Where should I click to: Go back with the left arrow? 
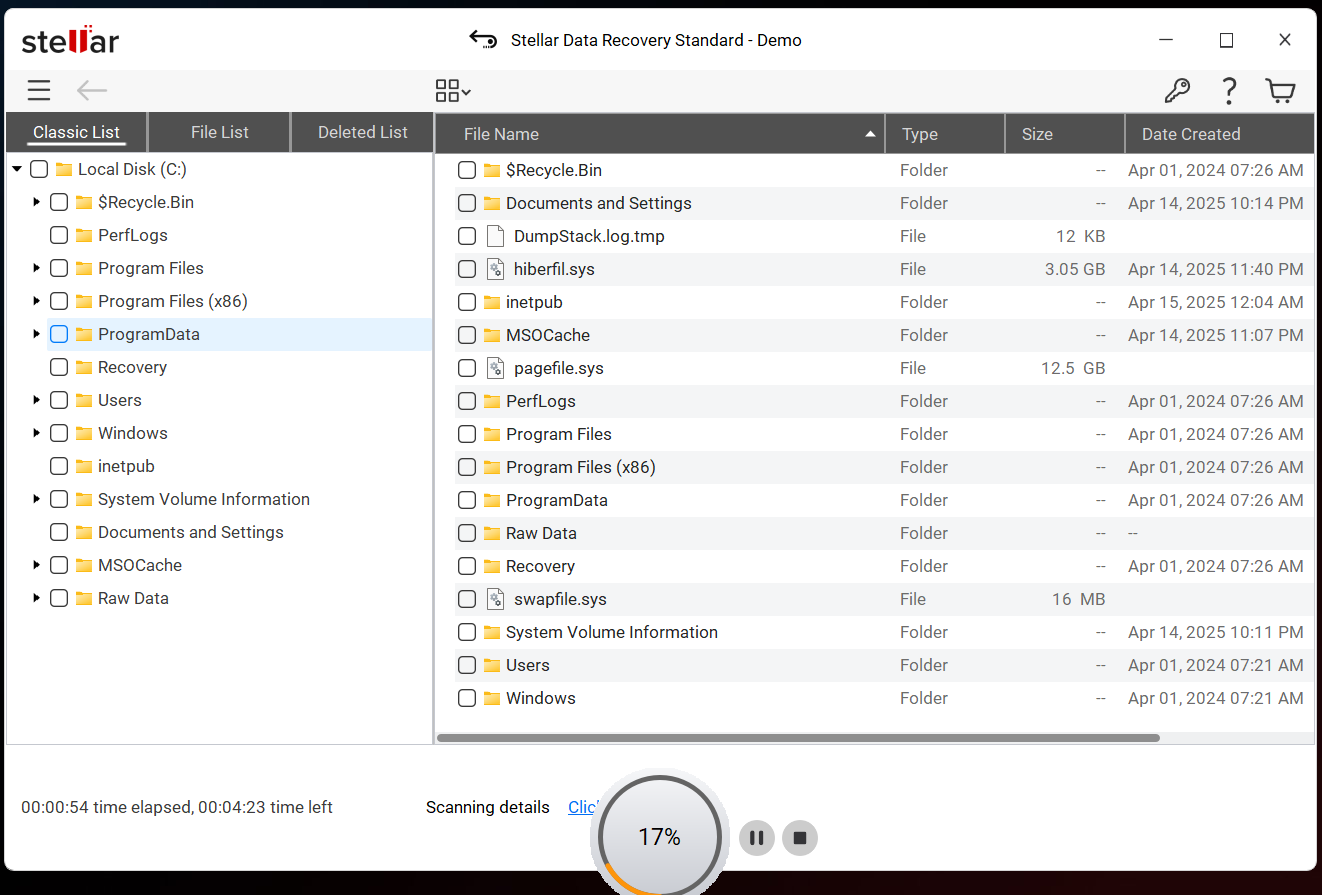[92, 91]
